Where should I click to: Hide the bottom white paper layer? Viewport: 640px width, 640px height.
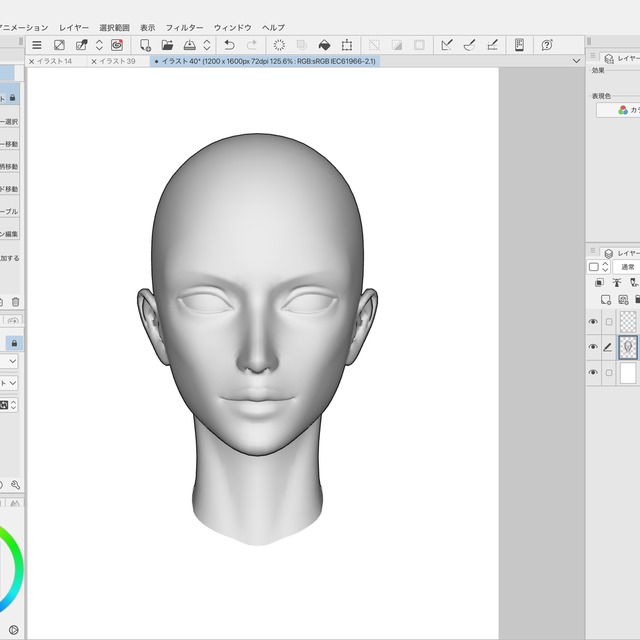(x=593, y=372)
